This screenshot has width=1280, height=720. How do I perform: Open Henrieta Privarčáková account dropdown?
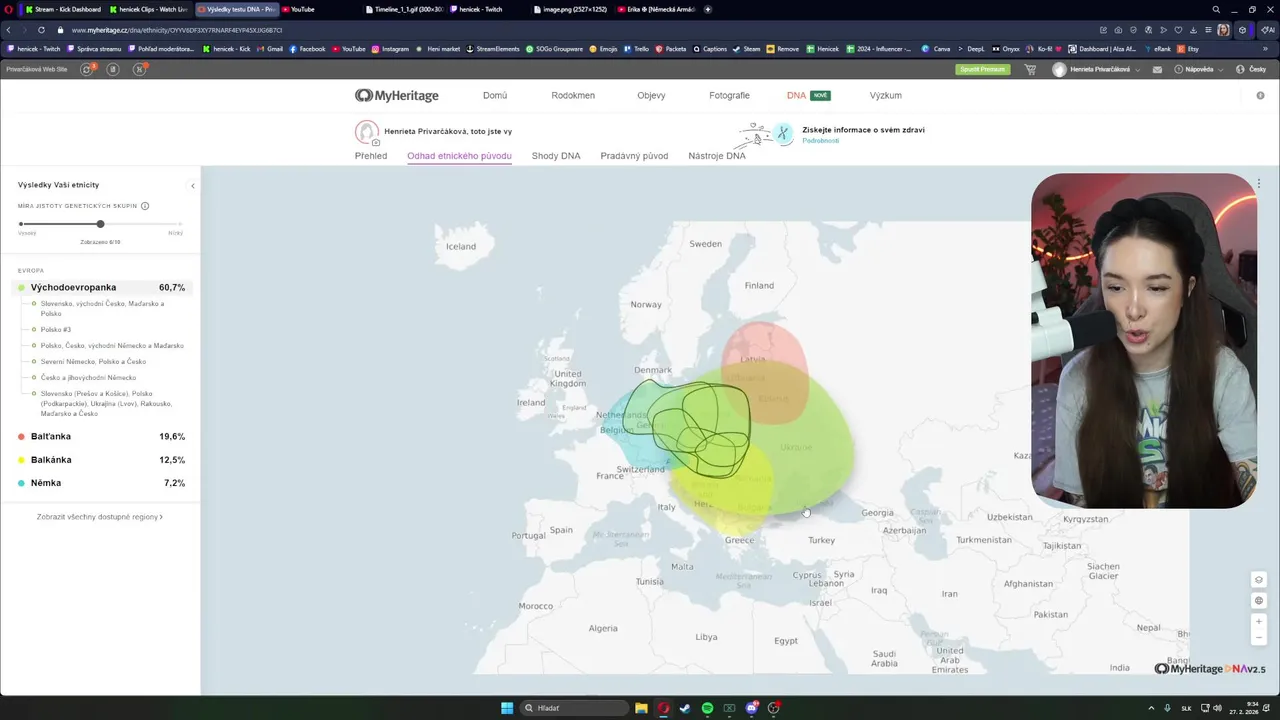click(x=1098, y=70)
